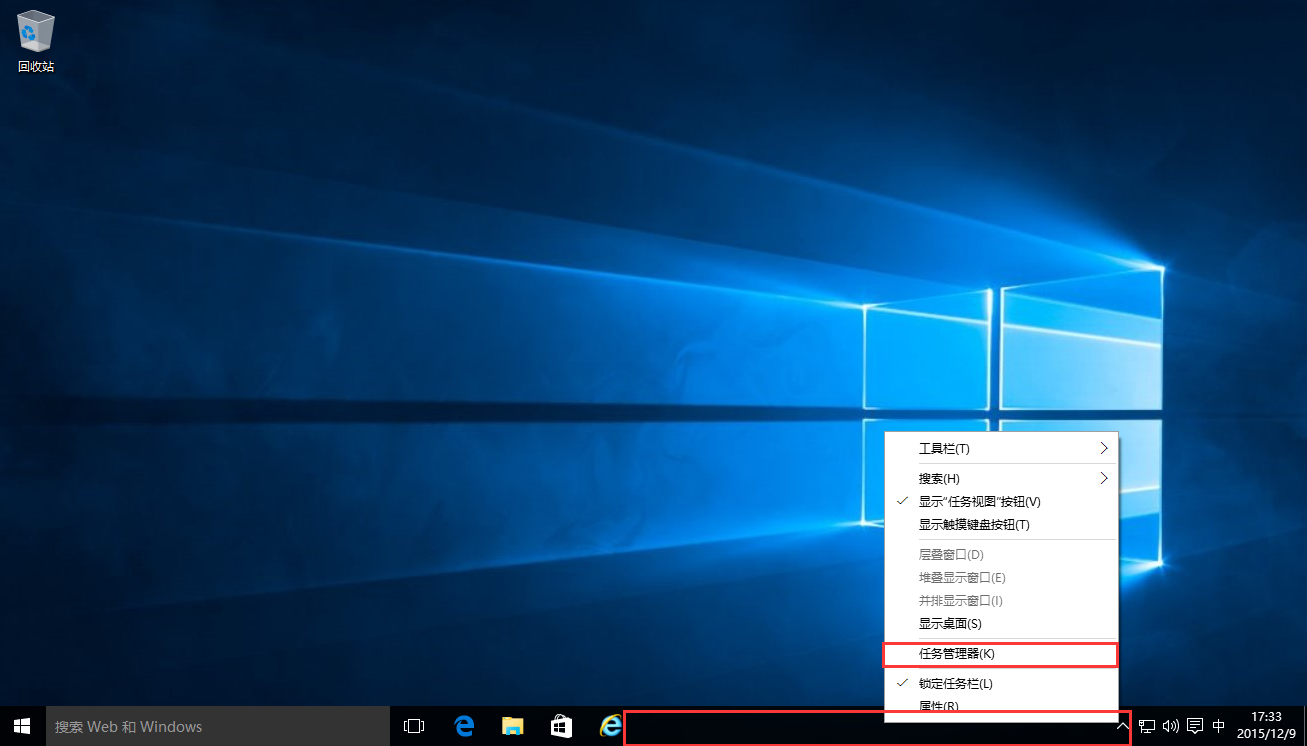This screenshot has height=746, width=1307.
Task: Open the Windows Store taskbar icon
Action: pos(562,726)
